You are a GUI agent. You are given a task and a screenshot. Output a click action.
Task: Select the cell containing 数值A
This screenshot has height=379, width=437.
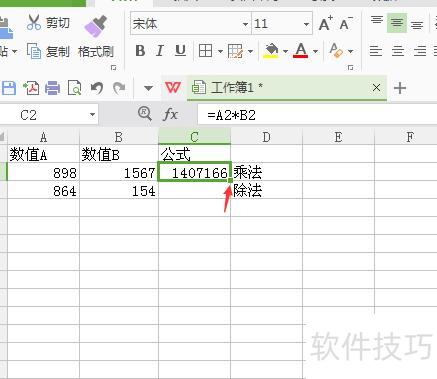(x=43, y=154)
